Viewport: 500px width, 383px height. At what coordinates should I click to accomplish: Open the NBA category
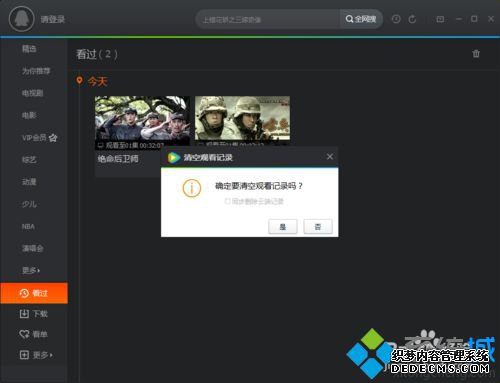pos(28,226)
